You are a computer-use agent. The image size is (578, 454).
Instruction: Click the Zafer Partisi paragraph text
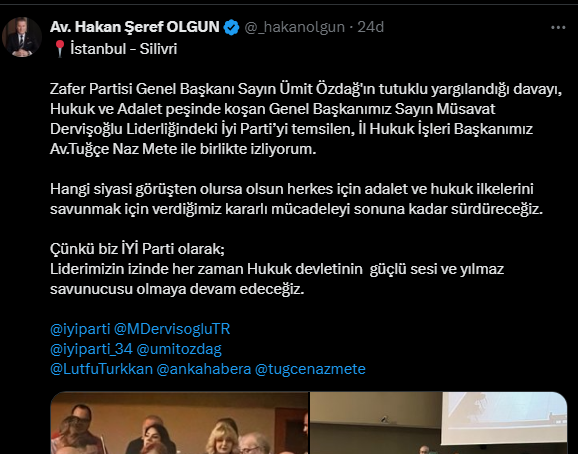(306, 119)
